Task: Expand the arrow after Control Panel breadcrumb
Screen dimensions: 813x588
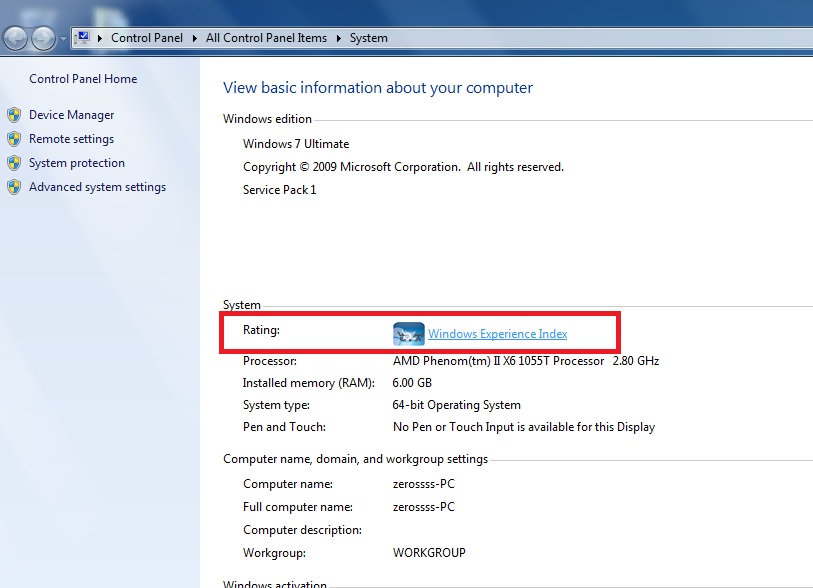Action: pos(195,38)
